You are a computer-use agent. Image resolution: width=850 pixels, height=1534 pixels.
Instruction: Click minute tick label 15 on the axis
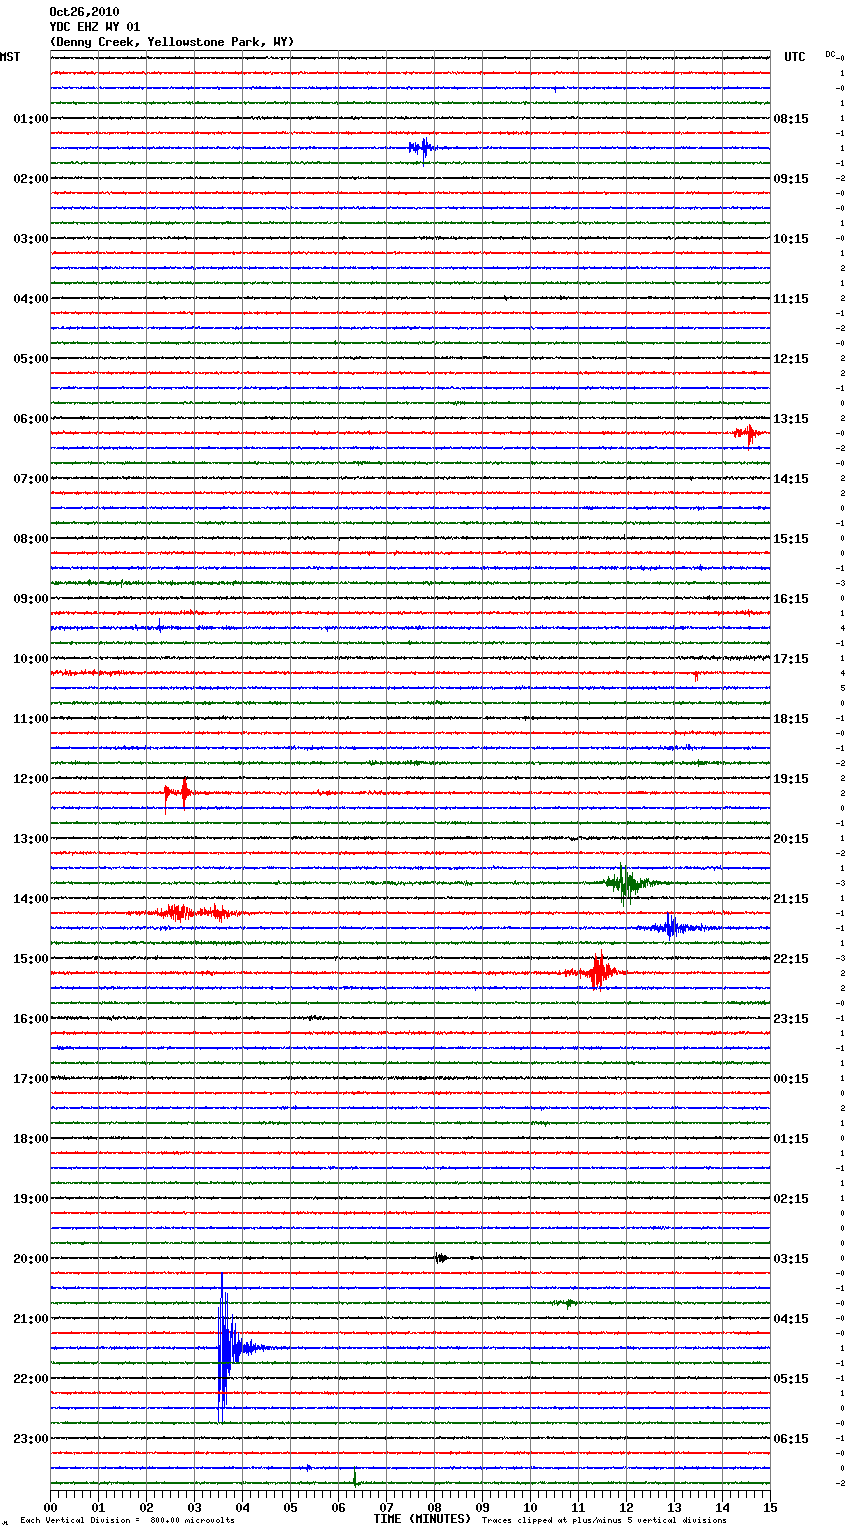pyautogui.click(x=770, y=1507)
